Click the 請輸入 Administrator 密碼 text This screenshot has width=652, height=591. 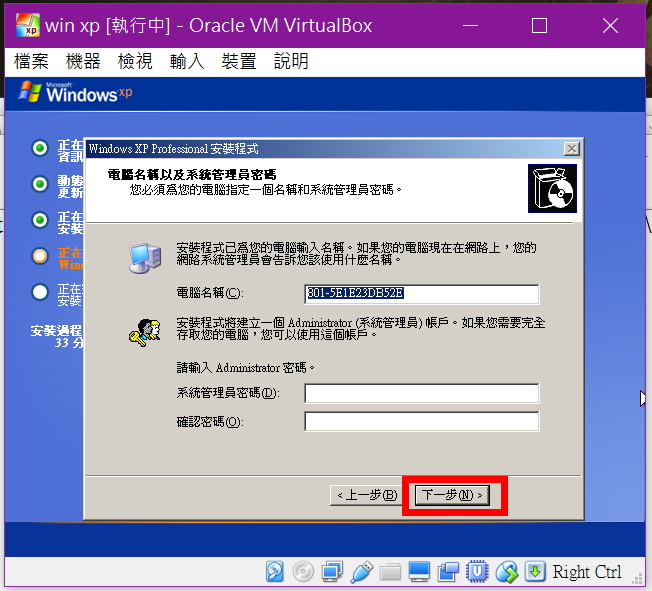point(245,368)
